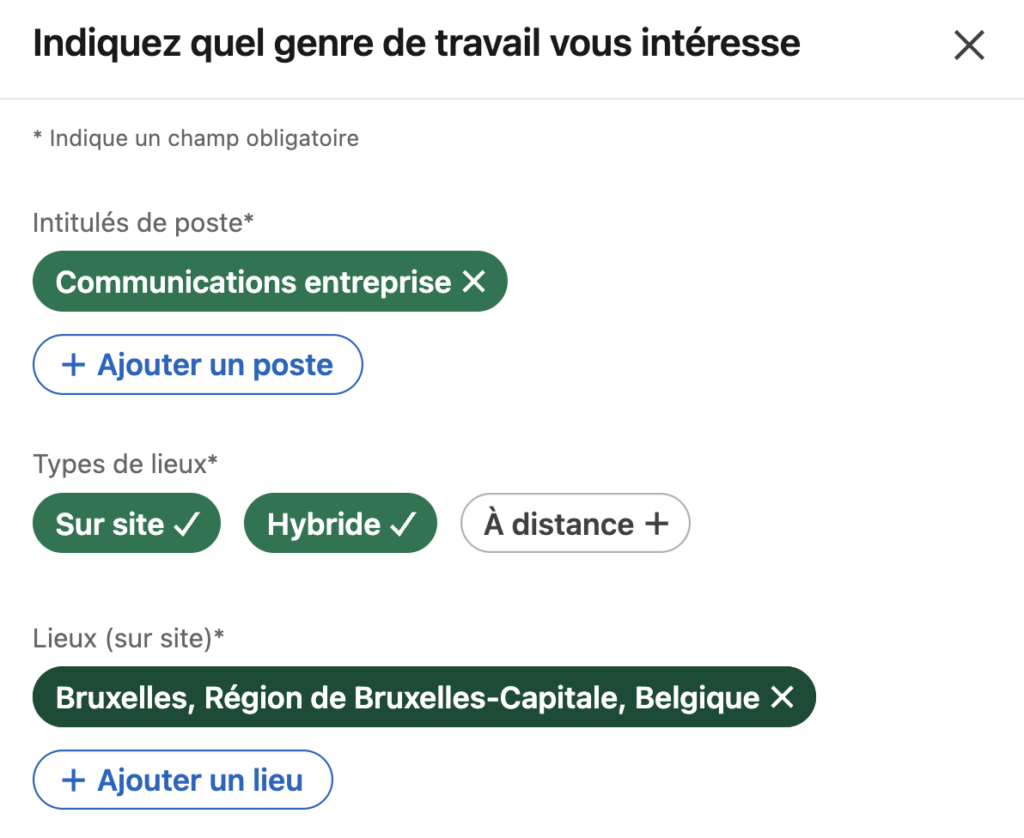Close the job preferences dialog
The height and width of the screenshot is (838, 1024).
click(x=969, y=46)
